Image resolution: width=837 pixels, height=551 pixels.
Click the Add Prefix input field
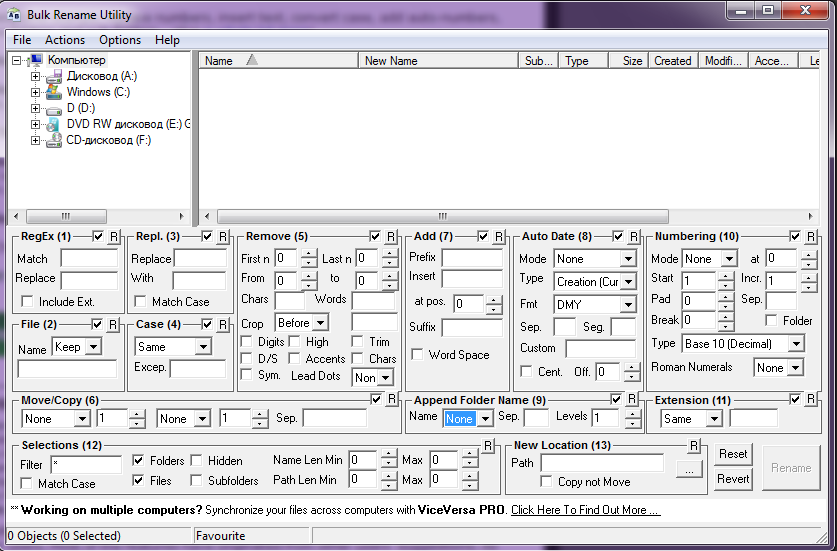[x=472, y=257]
